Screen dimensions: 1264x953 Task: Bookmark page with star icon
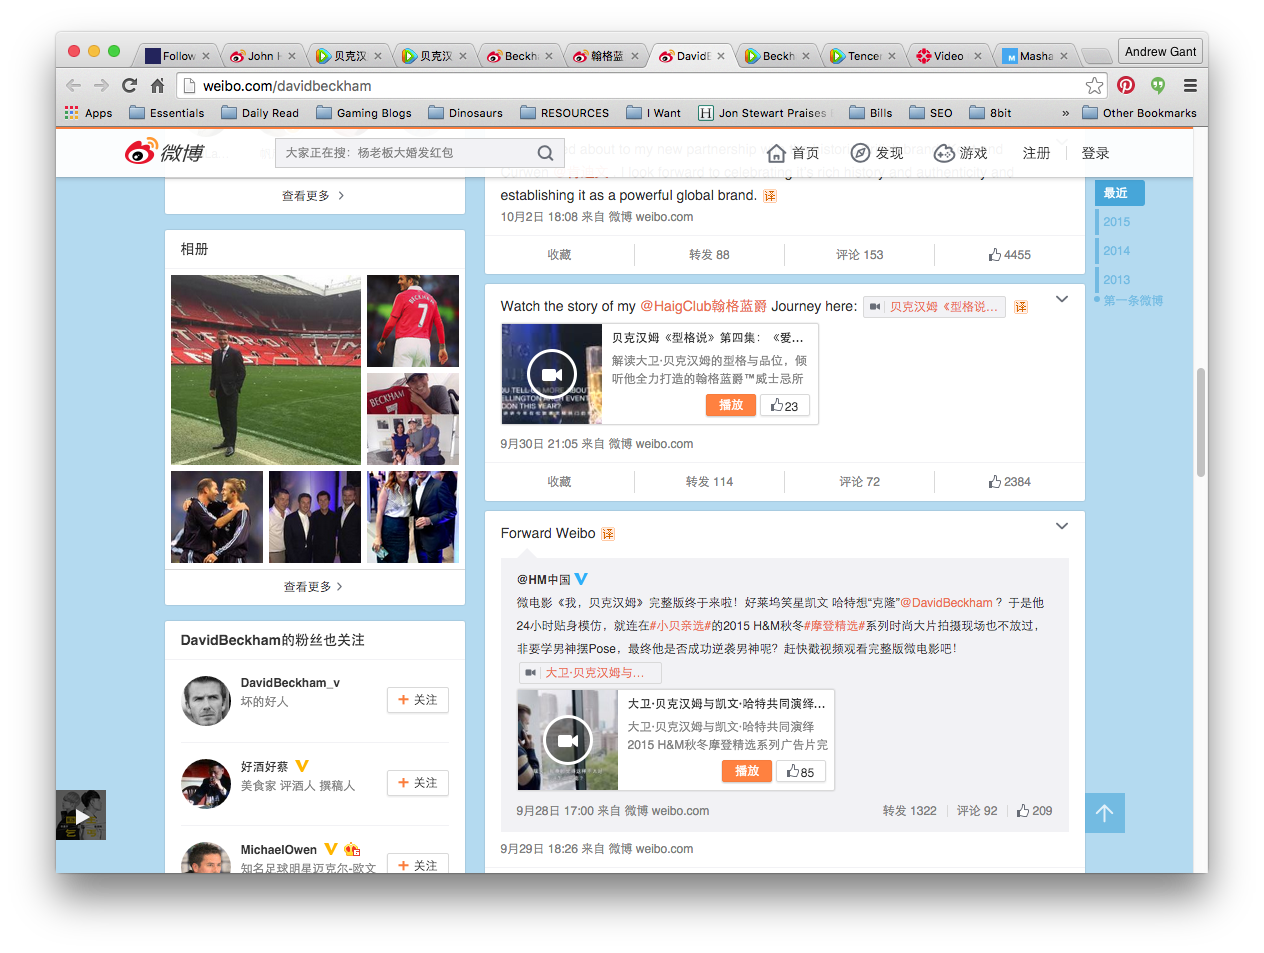1095,85
